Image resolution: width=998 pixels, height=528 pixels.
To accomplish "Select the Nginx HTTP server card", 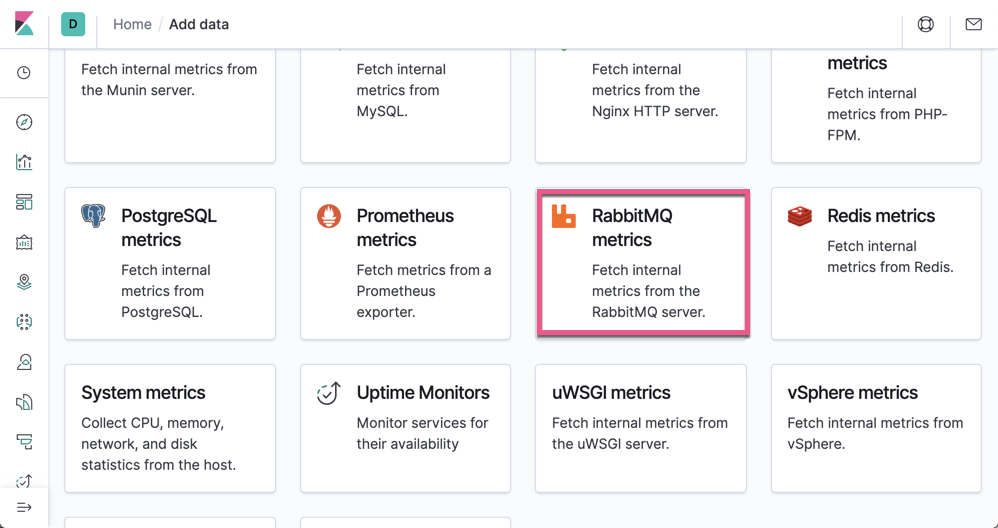I will tap(640, 106).
